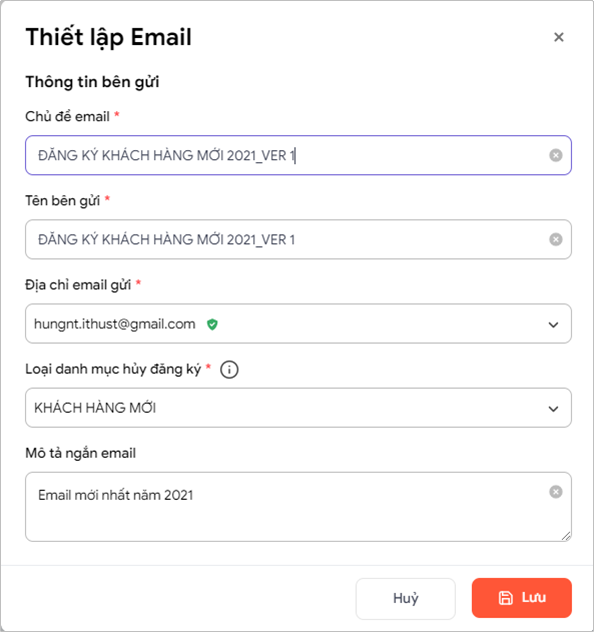Viewport: 594px width, 632px height.
Task: Open the hungnt.ithust@gmail.com sender dropdown
Action: click(x=298, y=324)
